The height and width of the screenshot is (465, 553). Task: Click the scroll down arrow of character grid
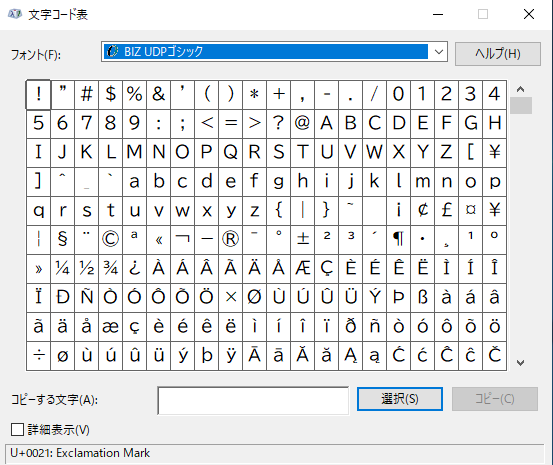521,362
